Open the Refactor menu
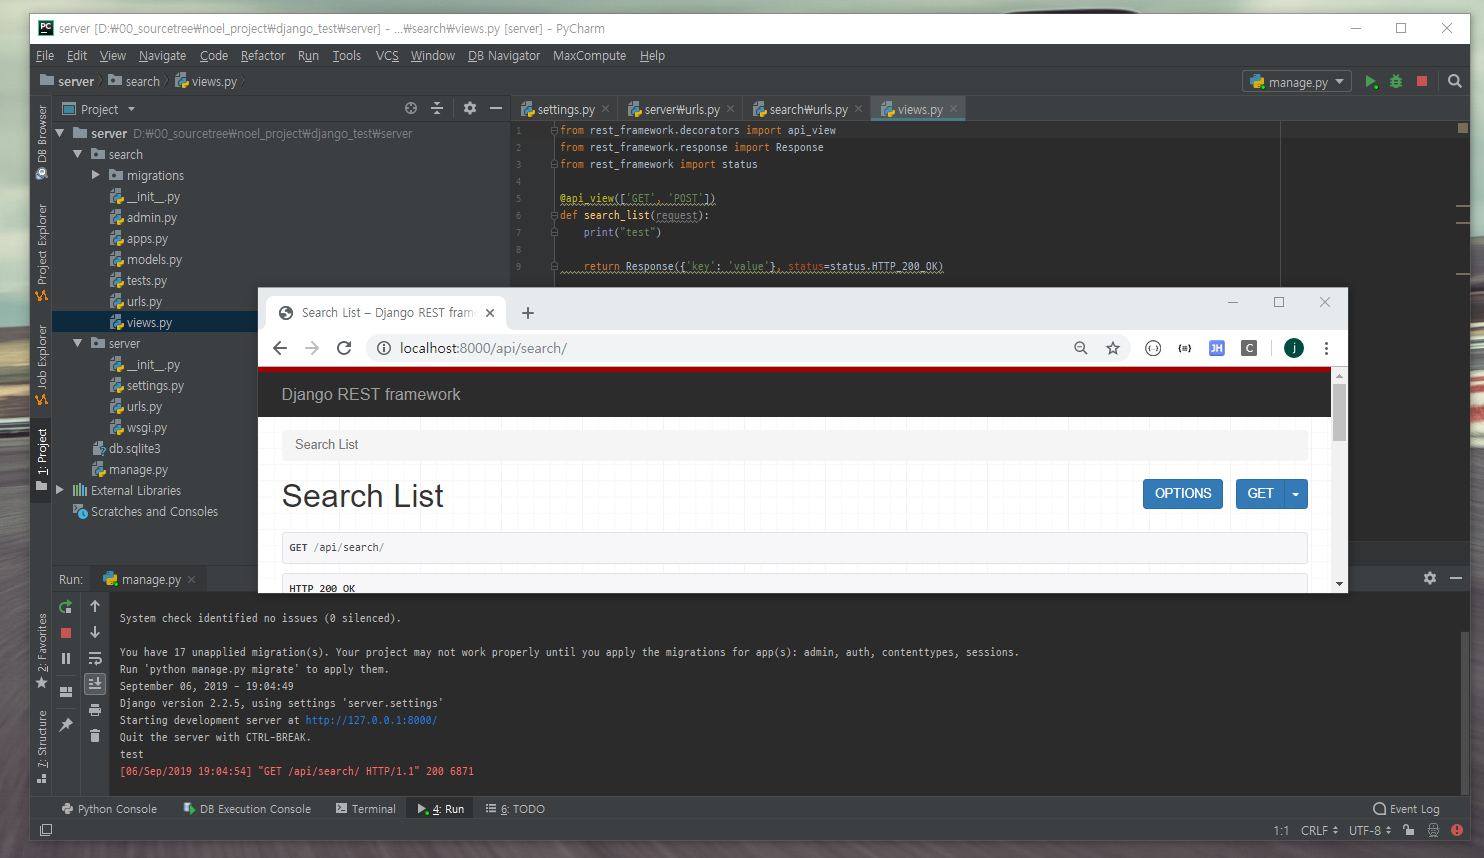 (x=263, y=56)
